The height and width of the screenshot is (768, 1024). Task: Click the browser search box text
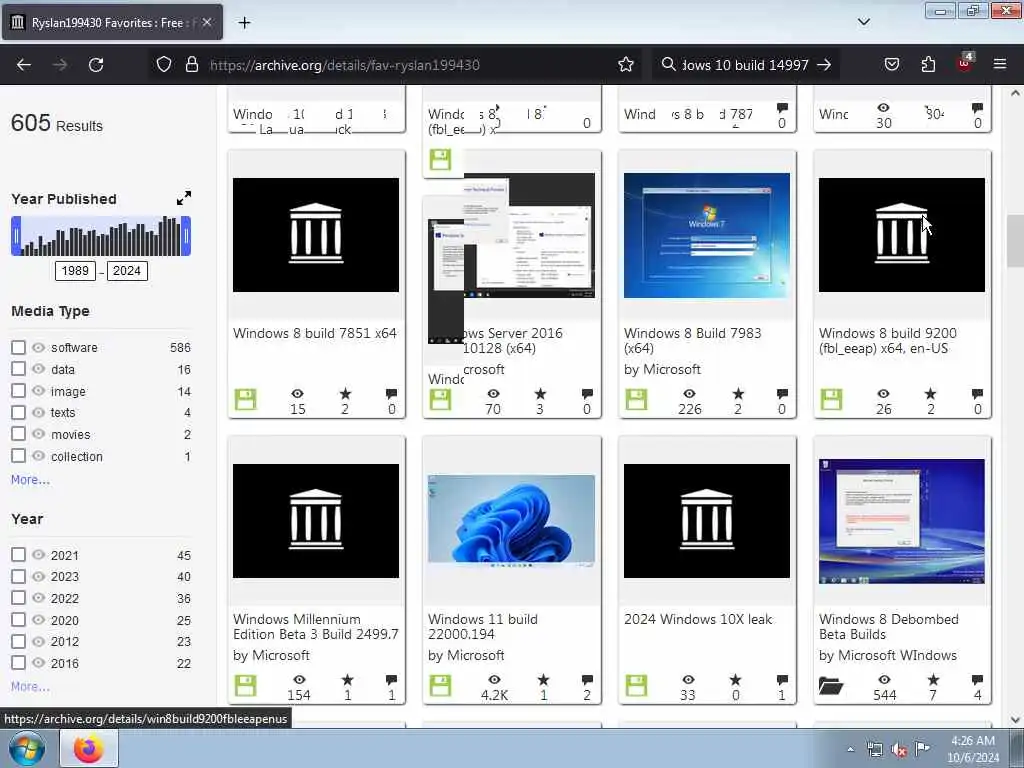[745, 65]
